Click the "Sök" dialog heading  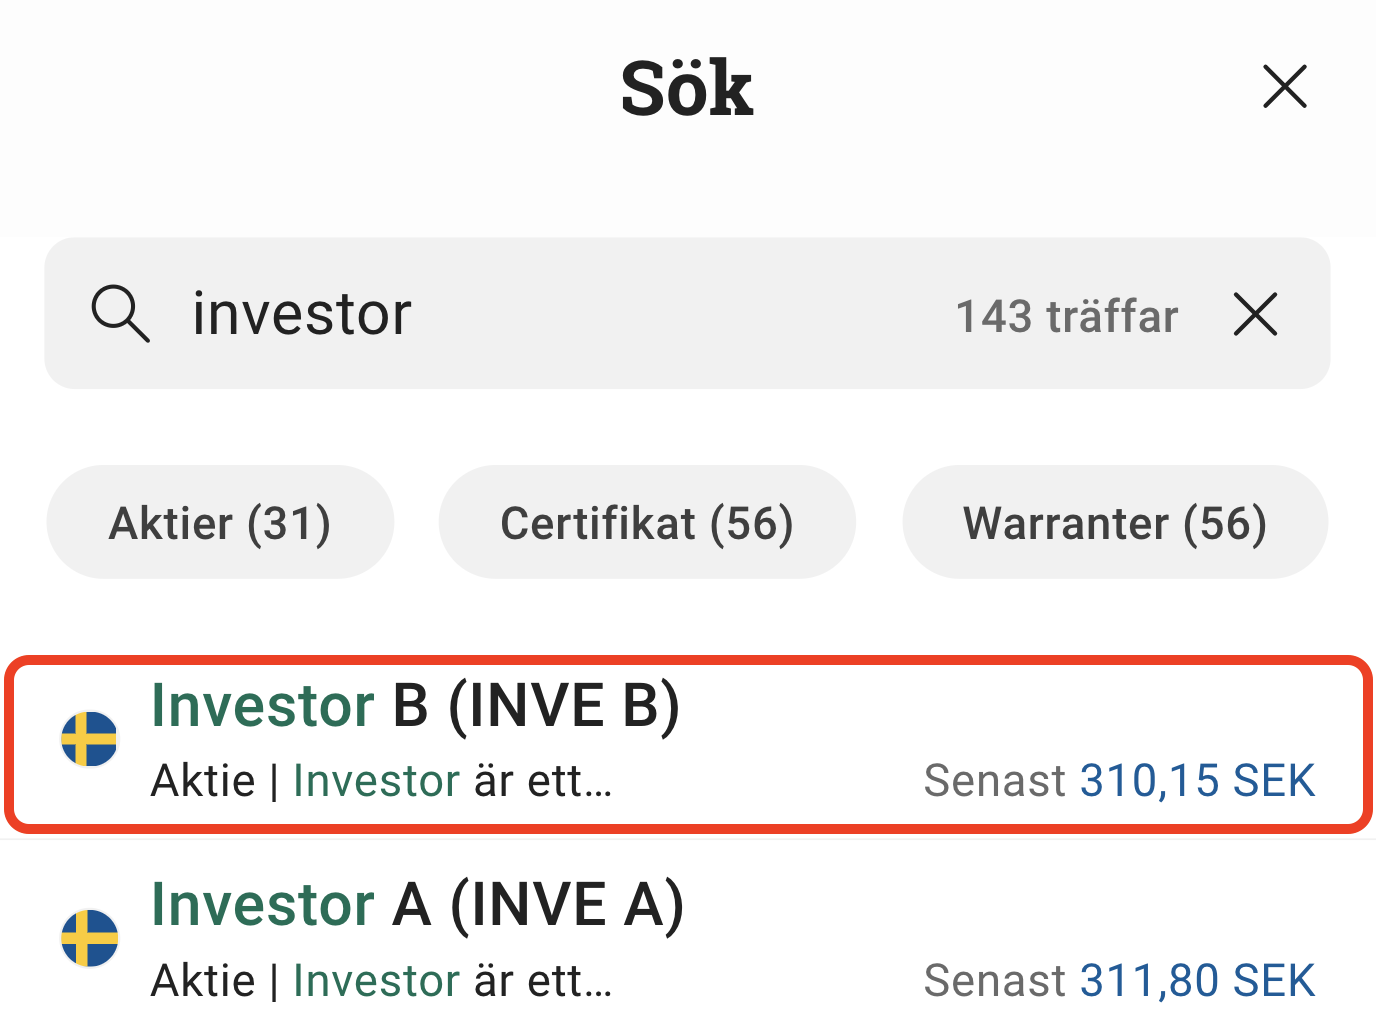click(x=687, y=88)
